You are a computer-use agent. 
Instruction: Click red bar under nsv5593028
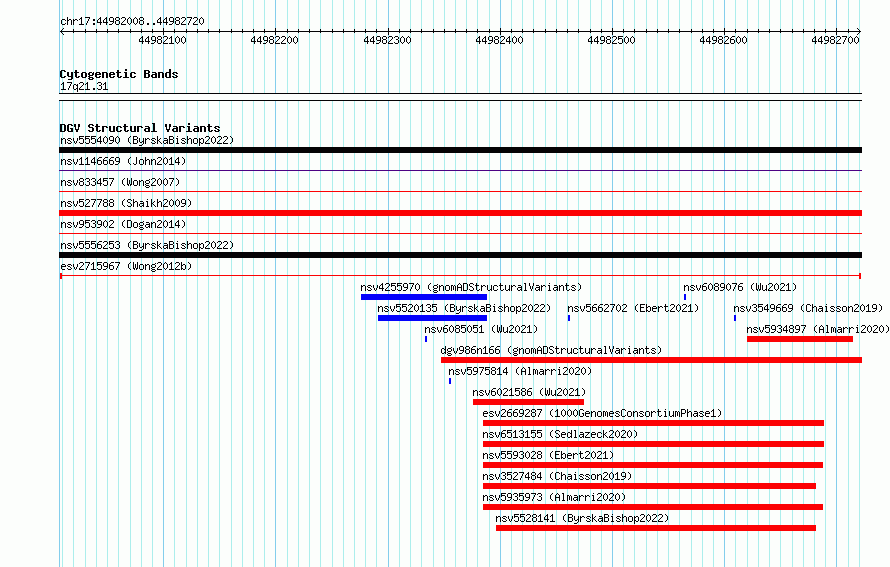(x=653, y=465)
